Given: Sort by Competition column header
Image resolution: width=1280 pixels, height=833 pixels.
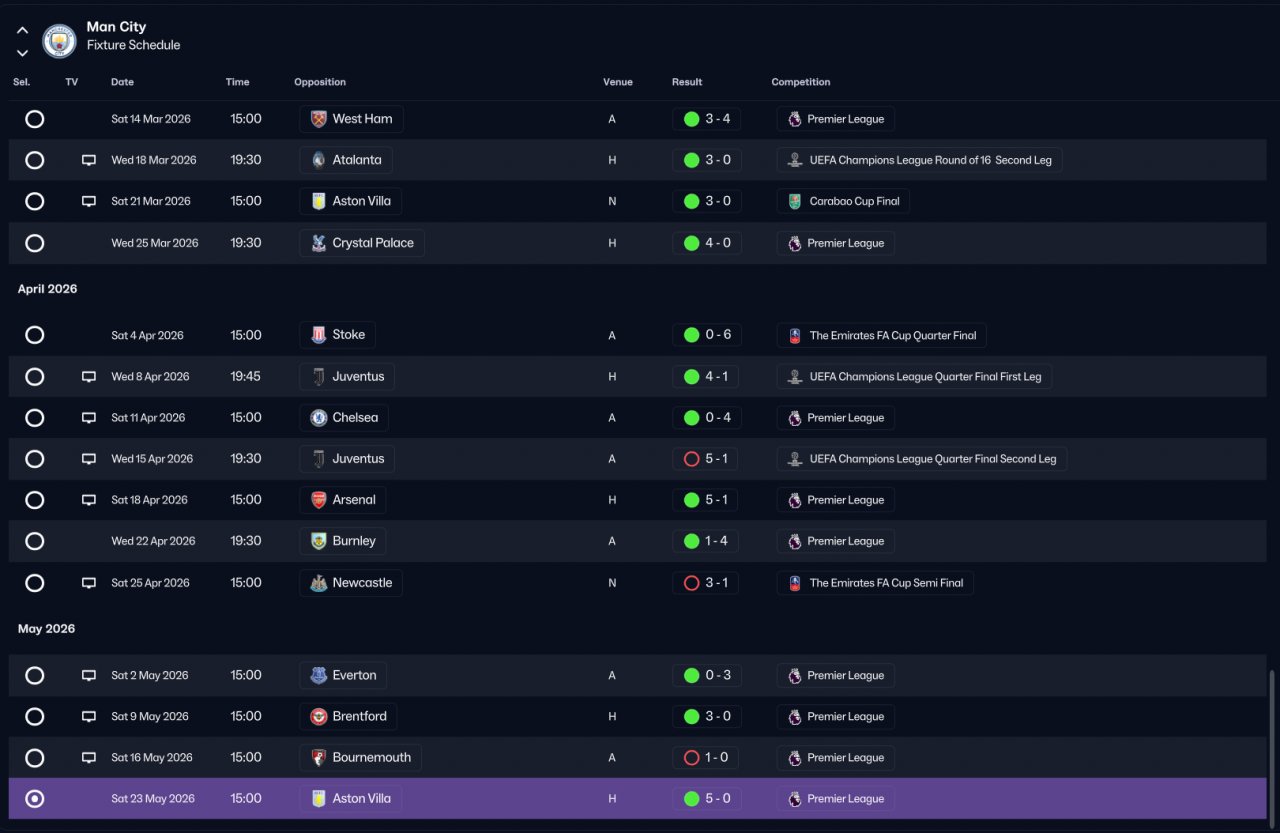Looking at the screenshot, I should point(801,82).
